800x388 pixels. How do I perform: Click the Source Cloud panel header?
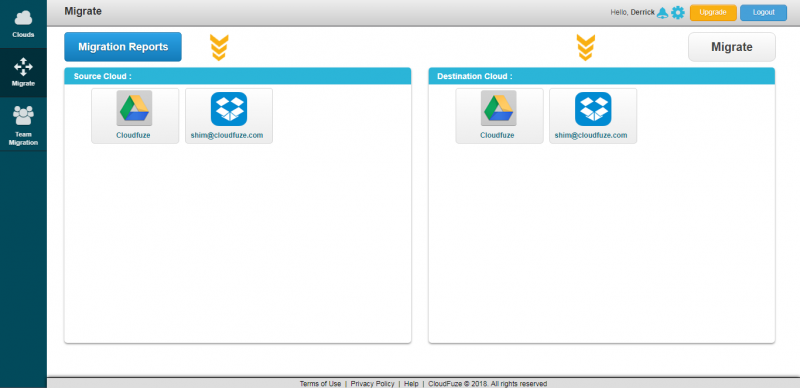pos(238,76)
